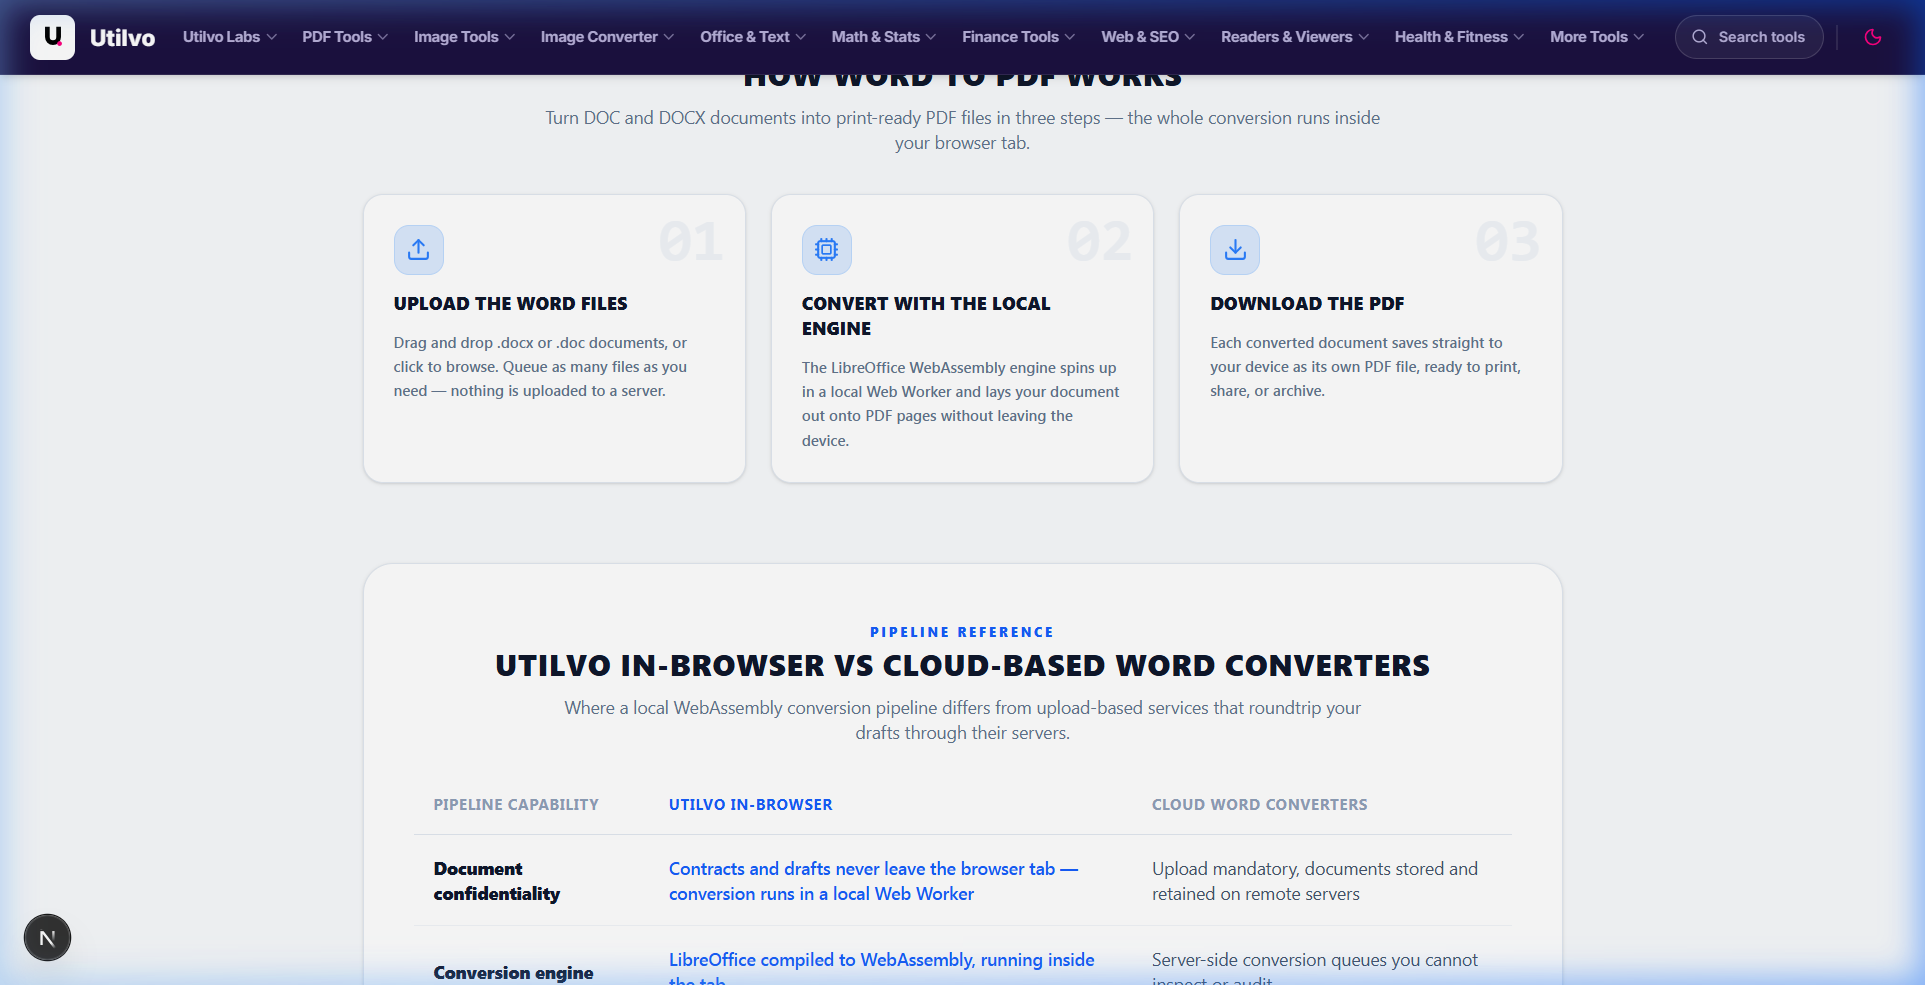Click 'Upload mandatory, documents stored' cell
Image resolution: width=1925 pixels, height=985 pixels.
[1315, 881]
